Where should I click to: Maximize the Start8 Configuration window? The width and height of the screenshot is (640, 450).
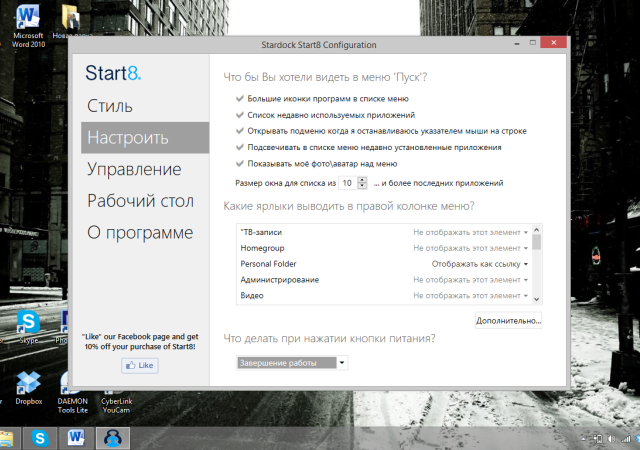(533, 42)
